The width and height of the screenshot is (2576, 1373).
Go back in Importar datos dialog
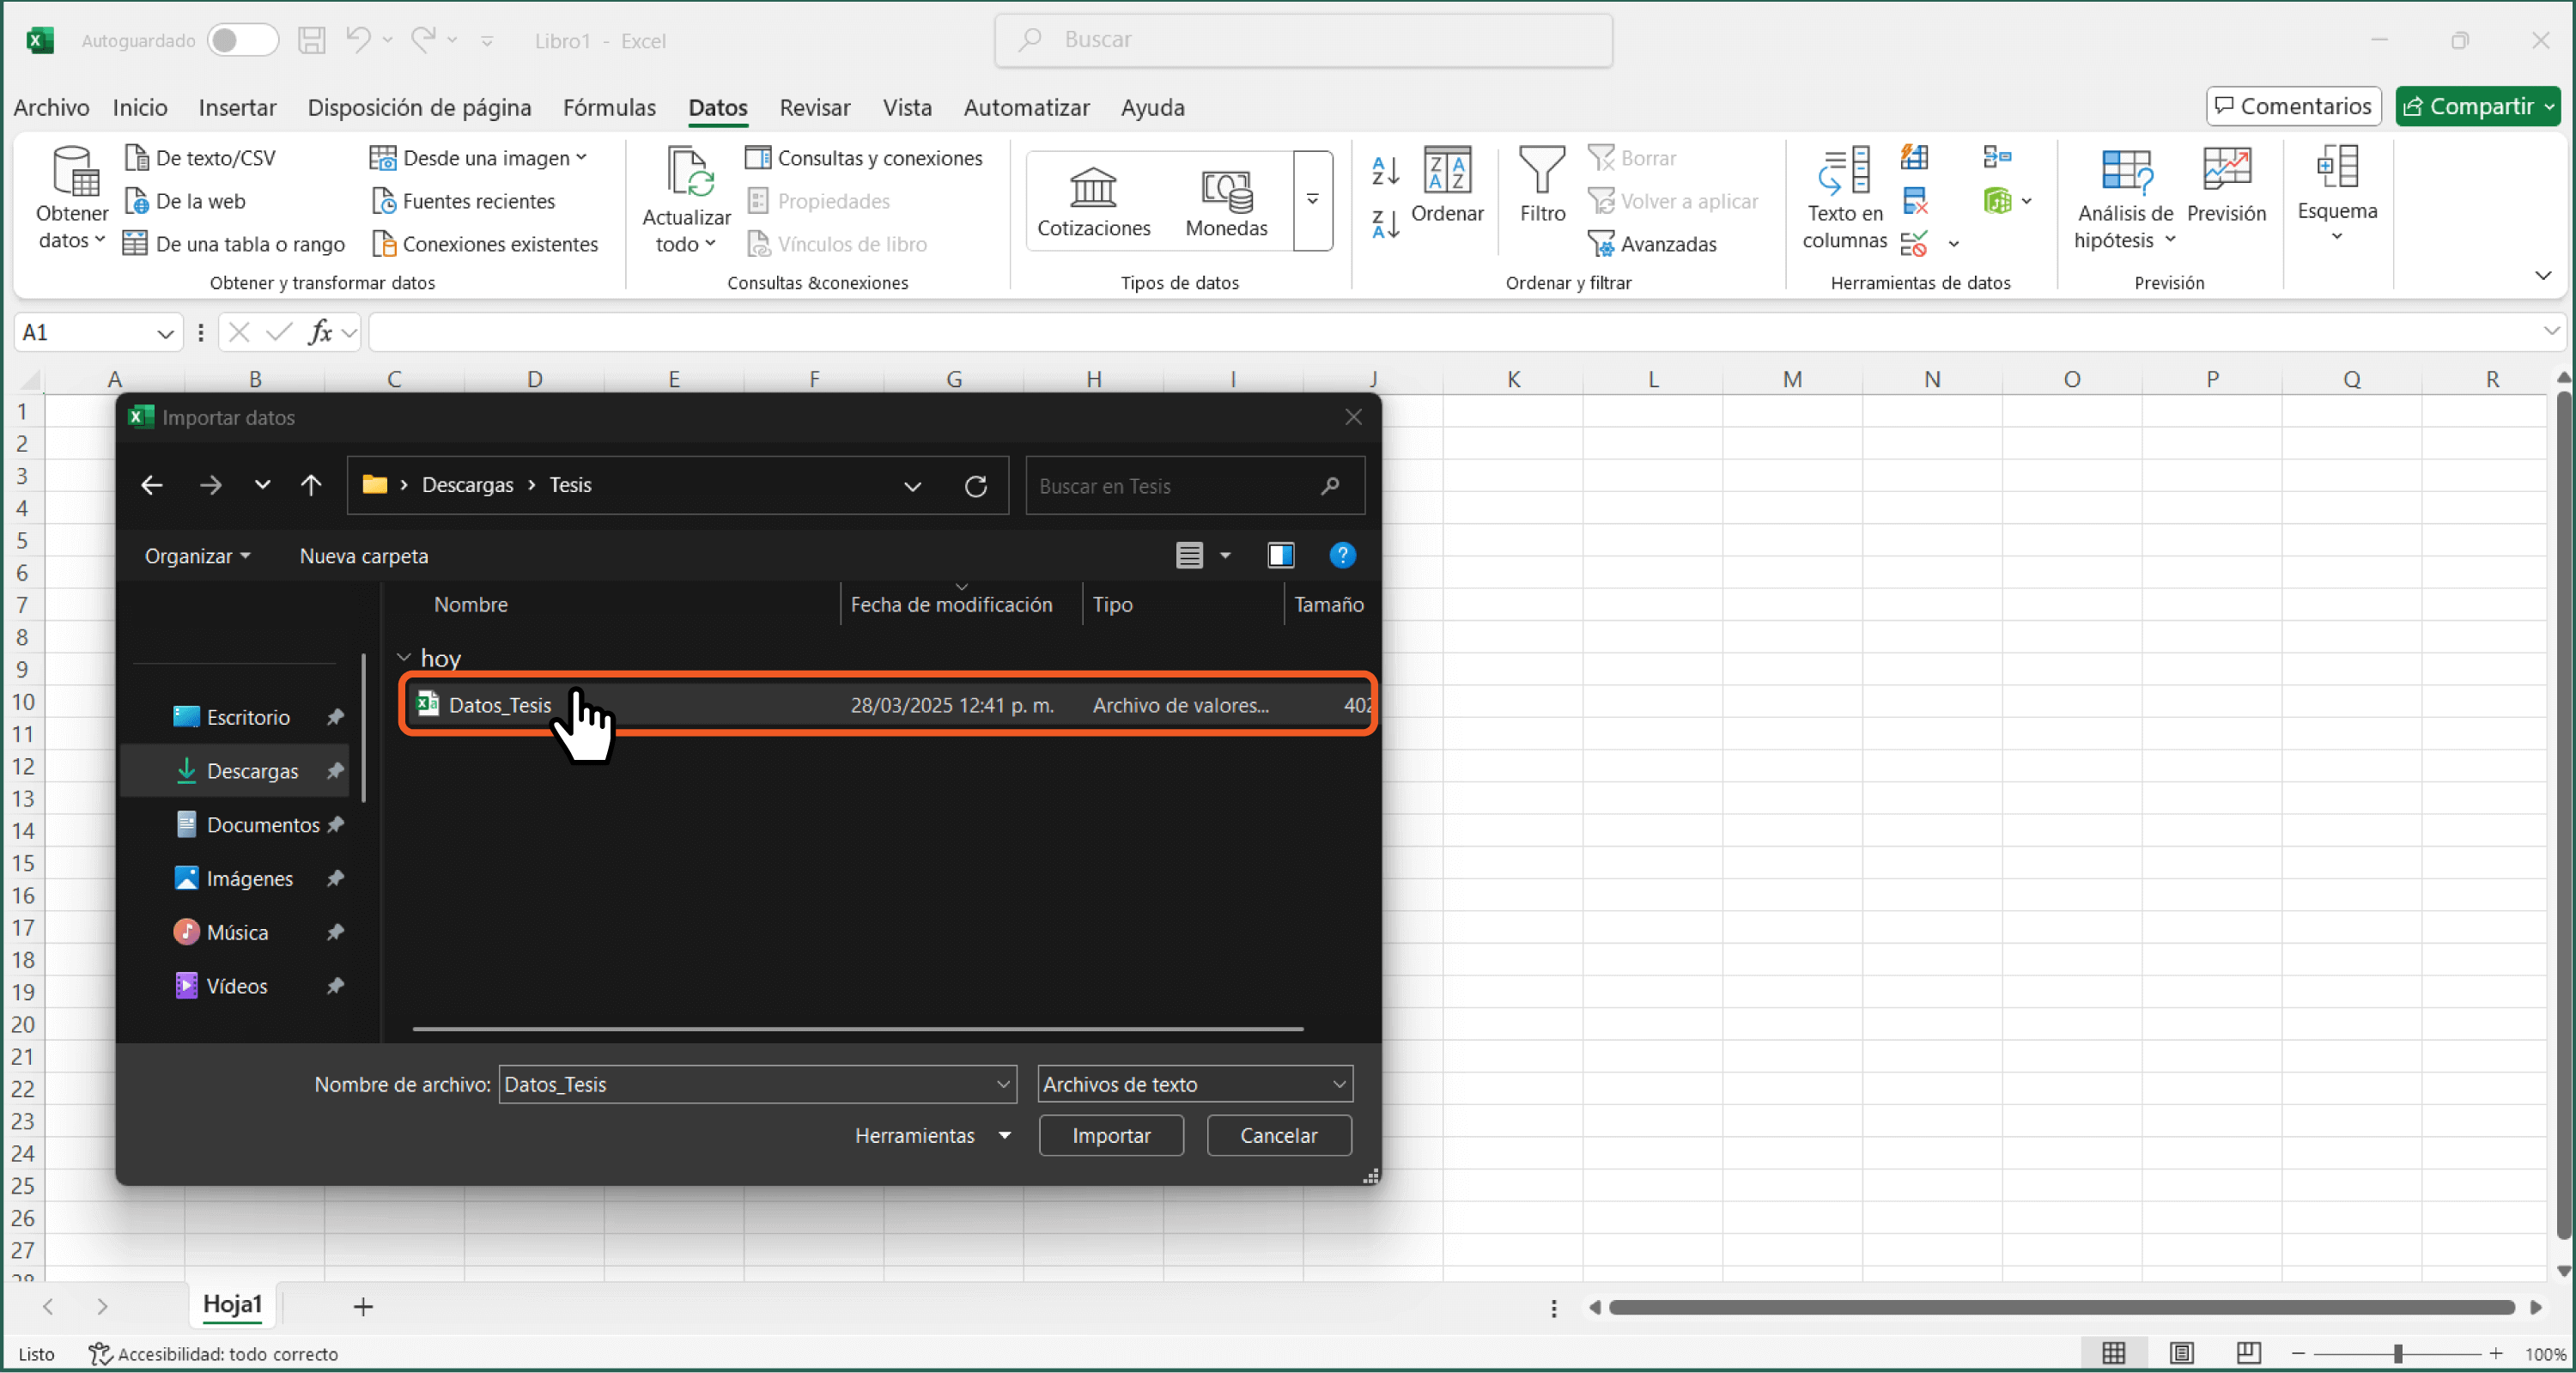[x=152, y=486]
